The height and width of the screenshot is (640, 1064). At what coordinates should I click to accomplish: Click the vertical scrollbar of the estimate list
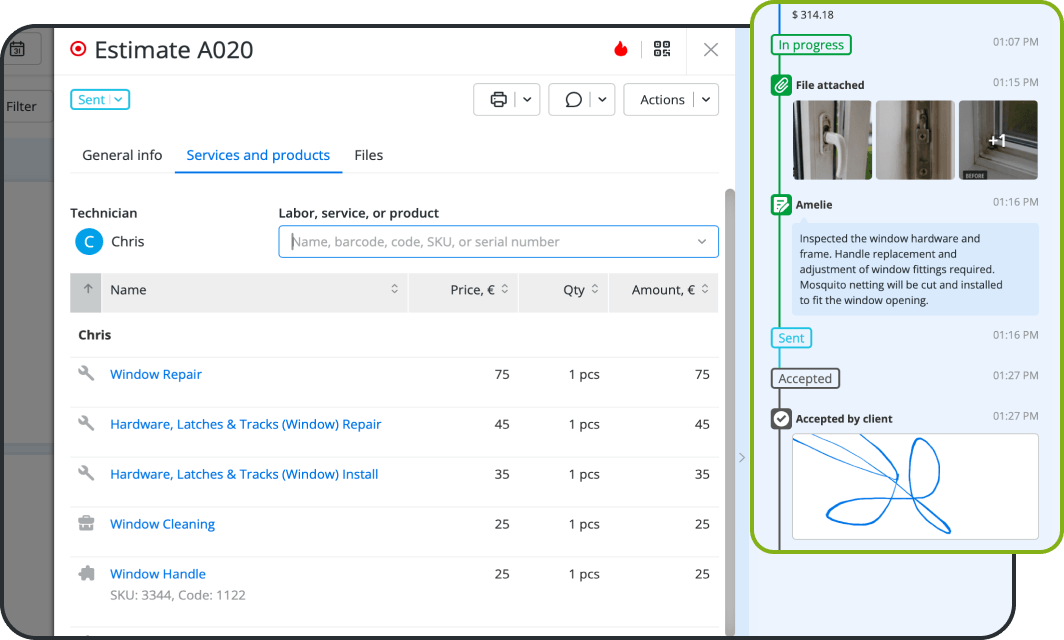coord(730,411)
